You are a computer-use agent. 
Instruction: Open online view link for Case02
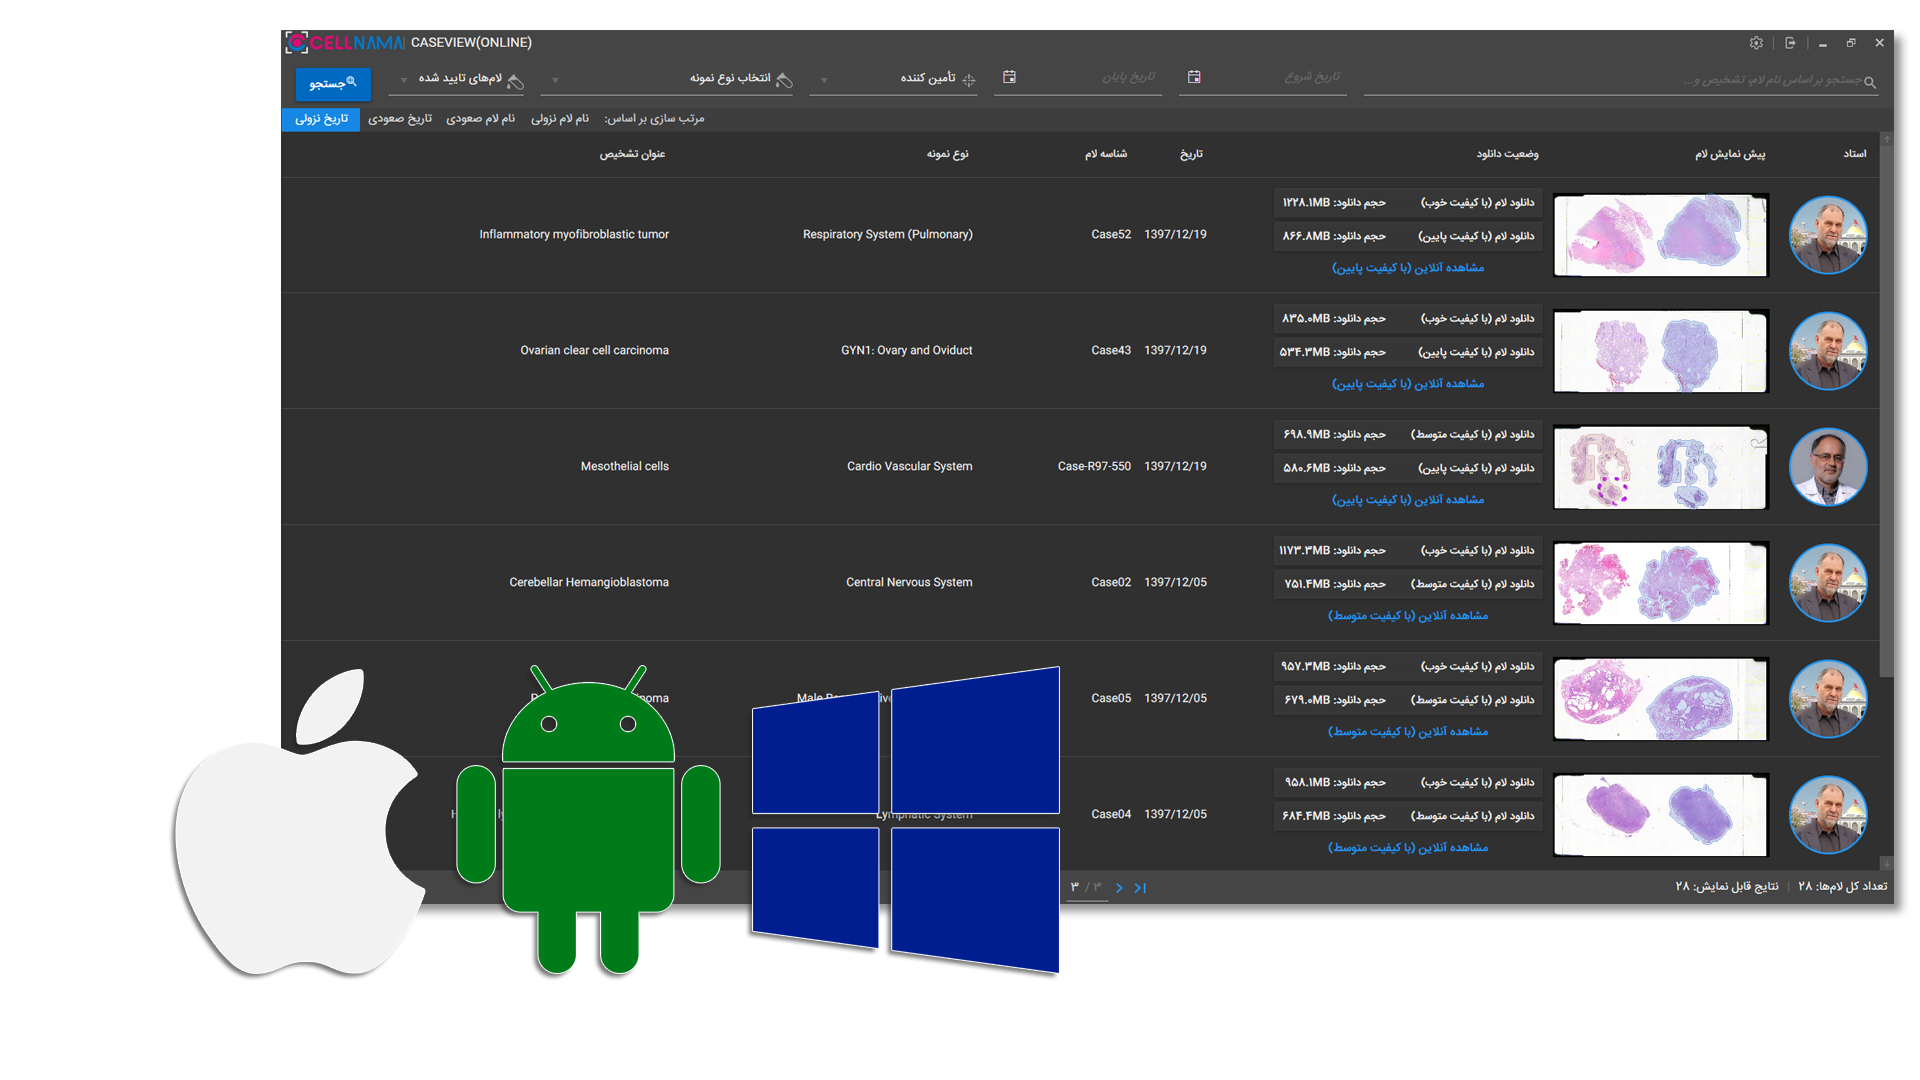1408,616
